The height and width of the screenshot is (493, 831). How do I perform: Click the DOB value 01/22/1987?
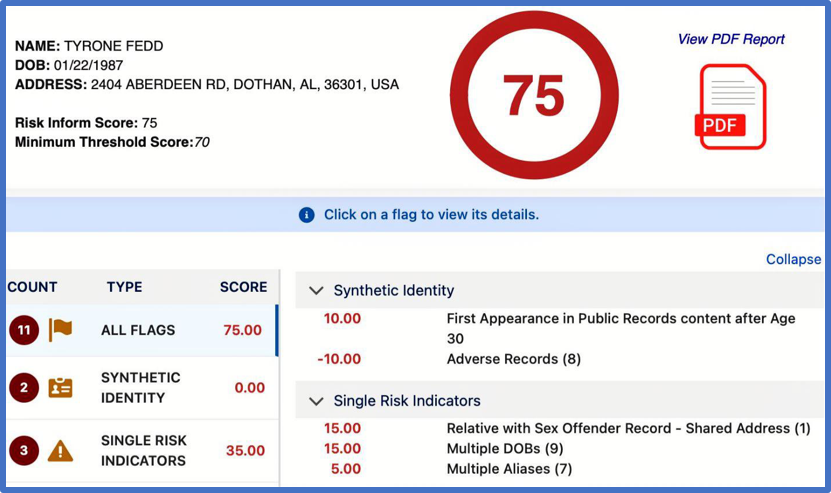(89, 65)
